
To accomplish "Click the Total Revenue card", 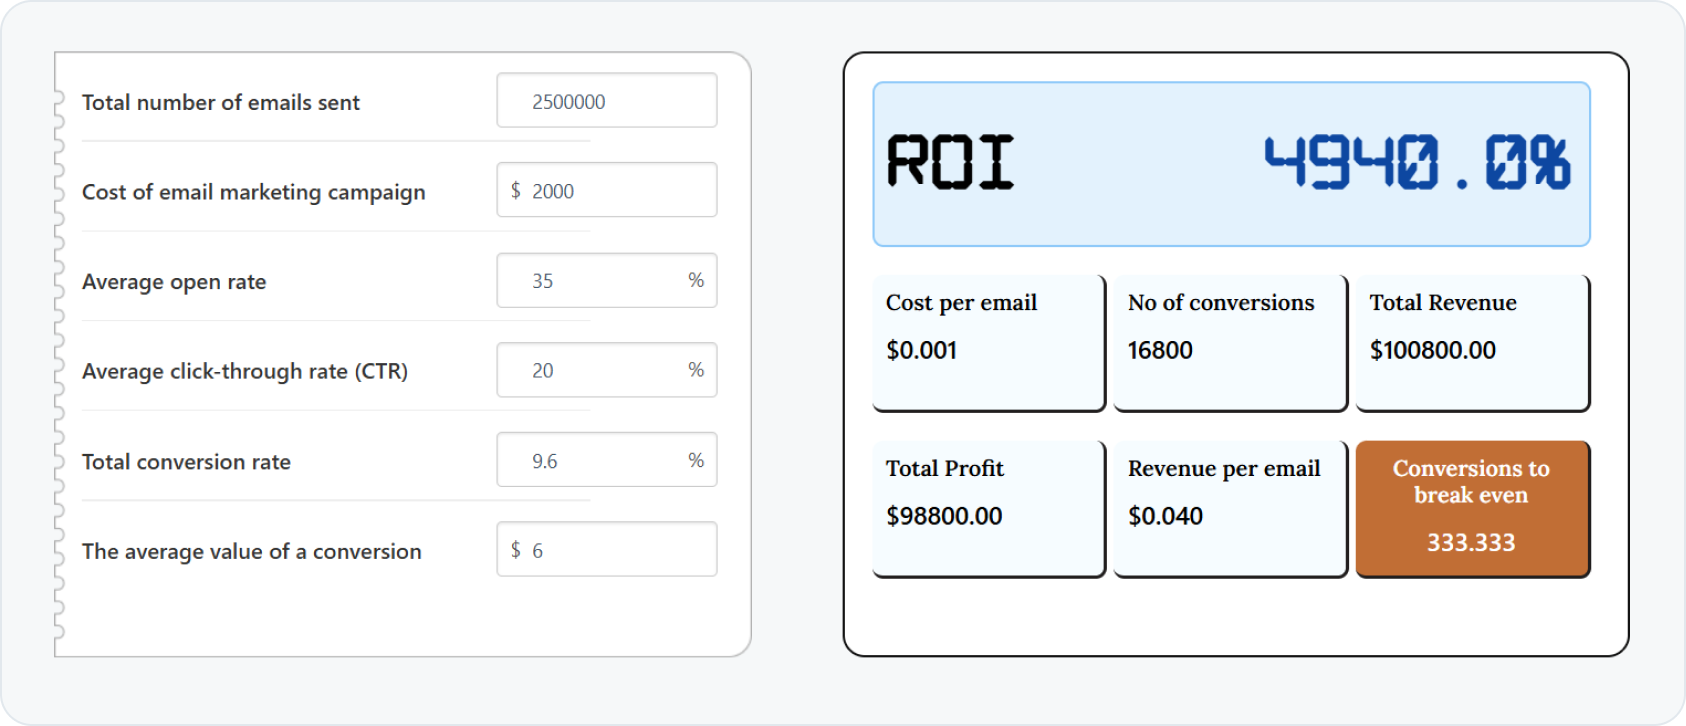I will pyautogui.click(x=1472, y=343).
